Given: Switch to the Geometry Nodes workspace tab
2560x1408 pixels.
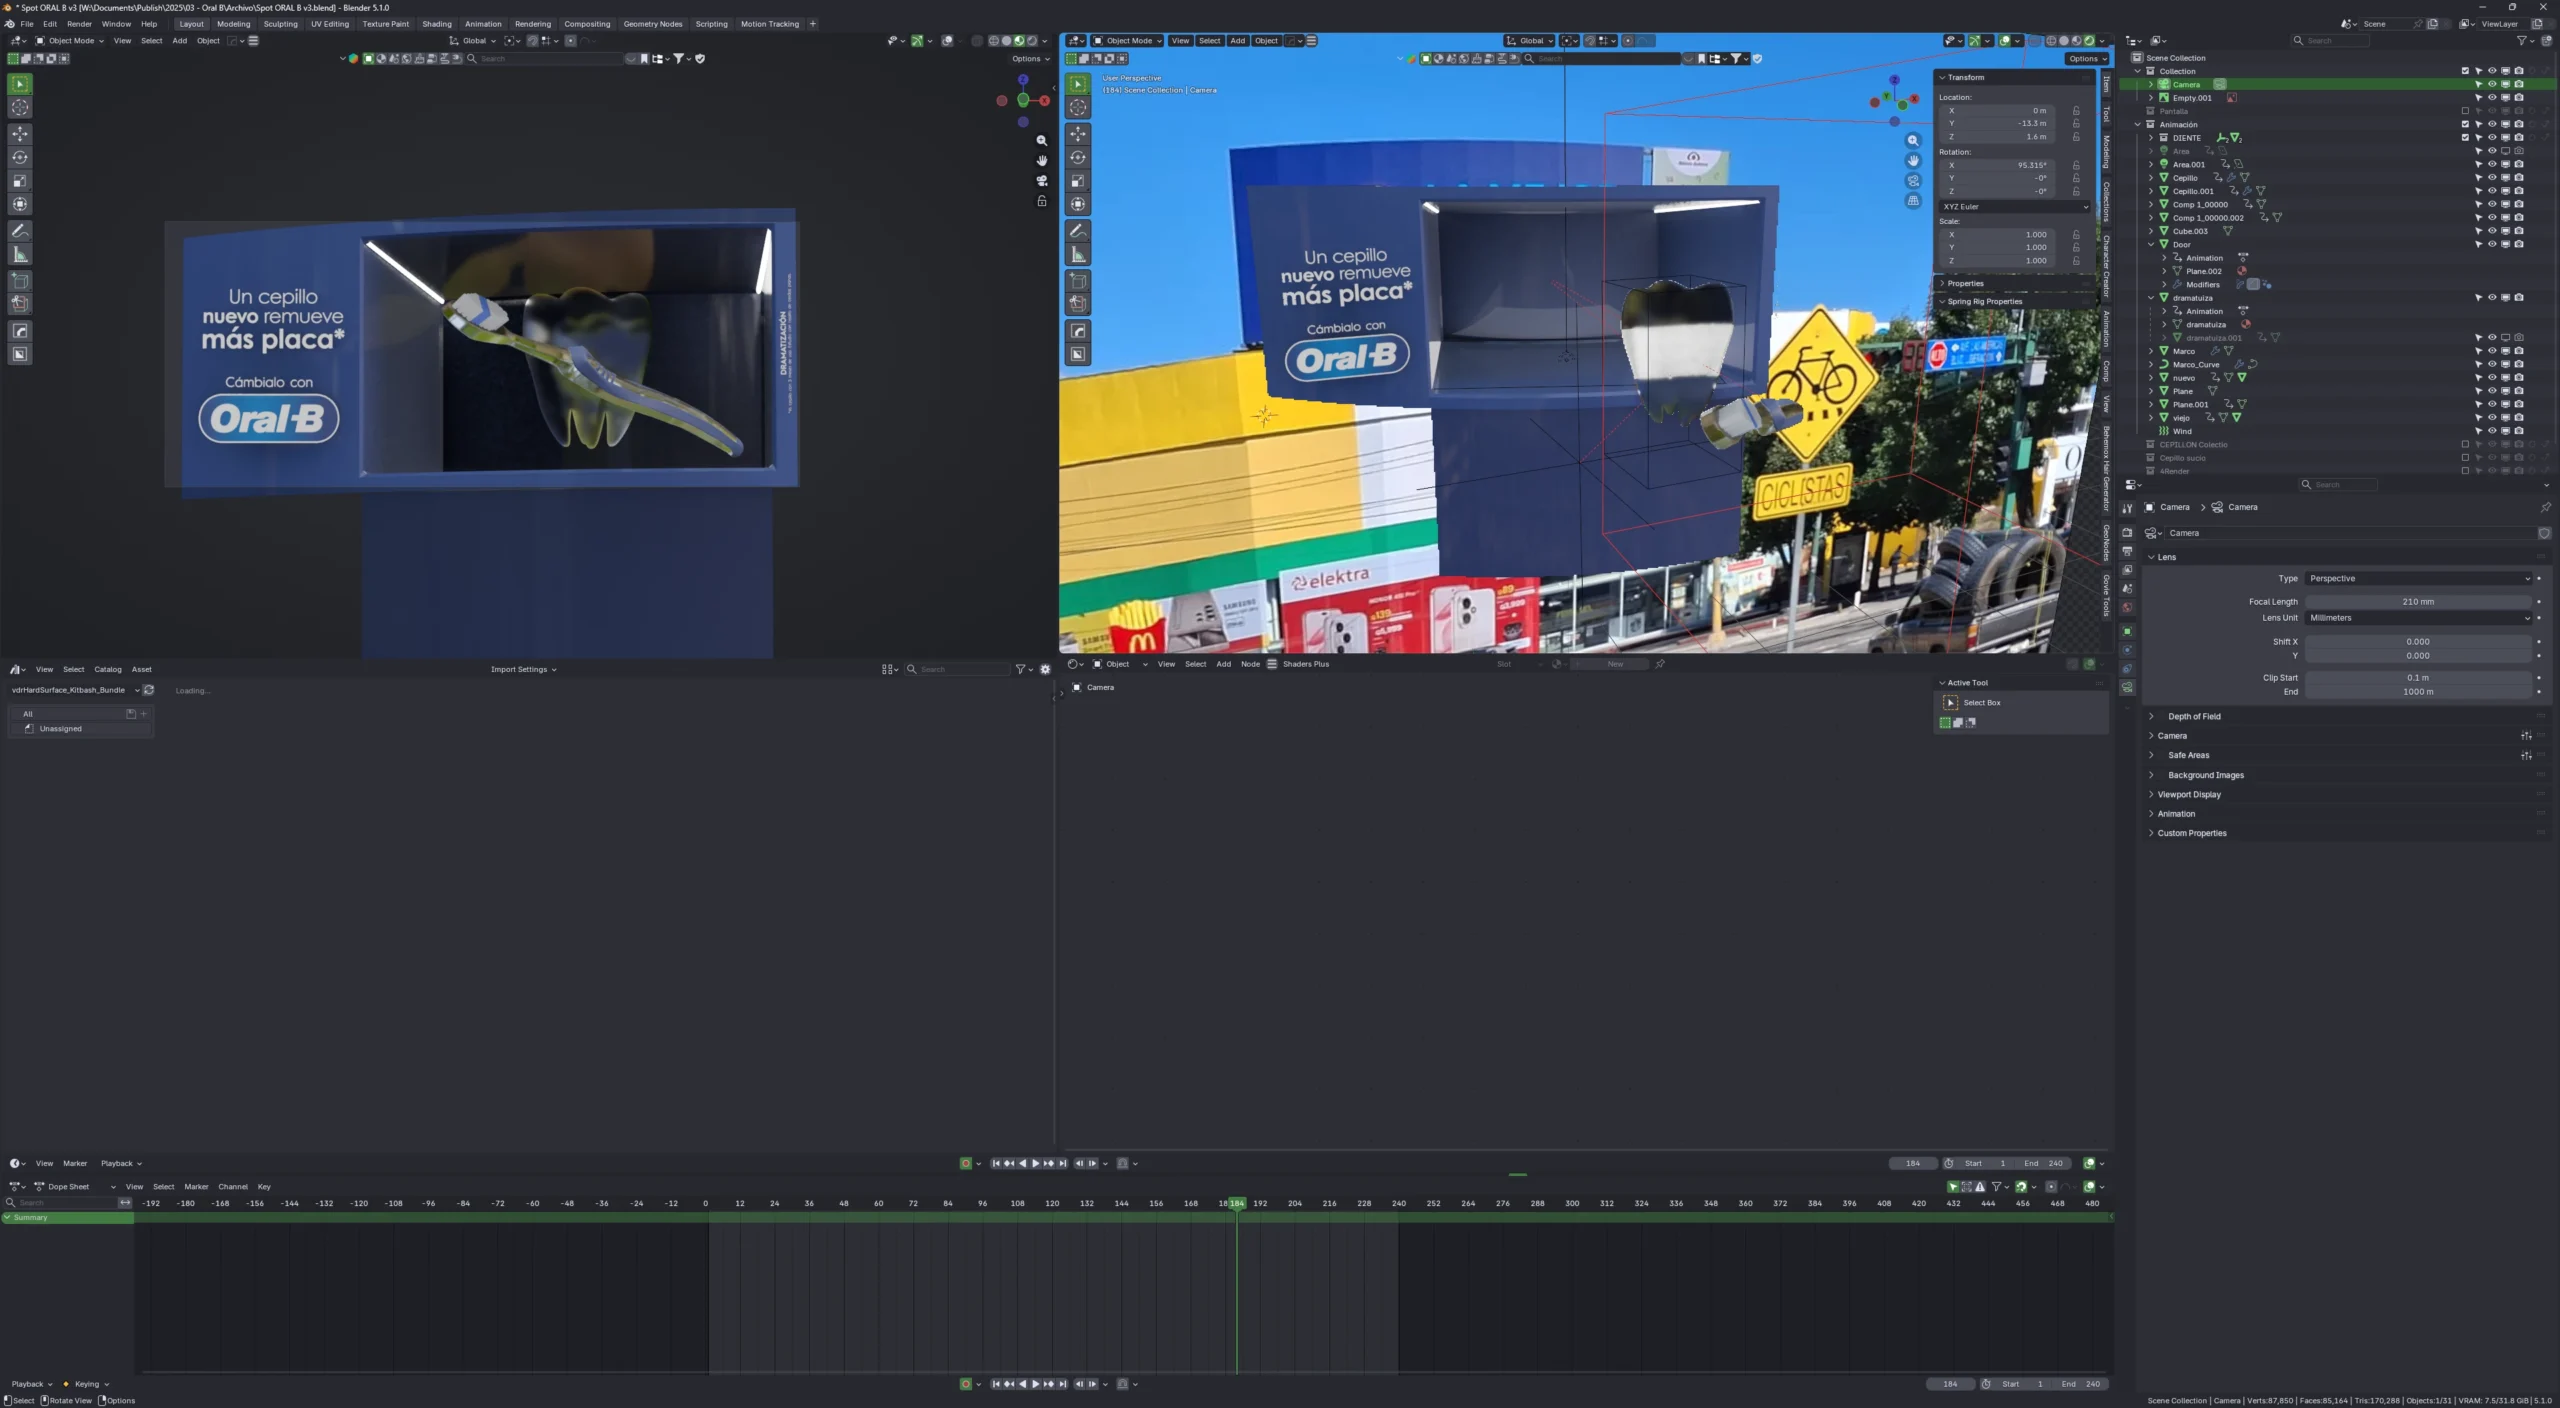Looking at the screenshot, I should pyautogui.click(x=653, y=24).
